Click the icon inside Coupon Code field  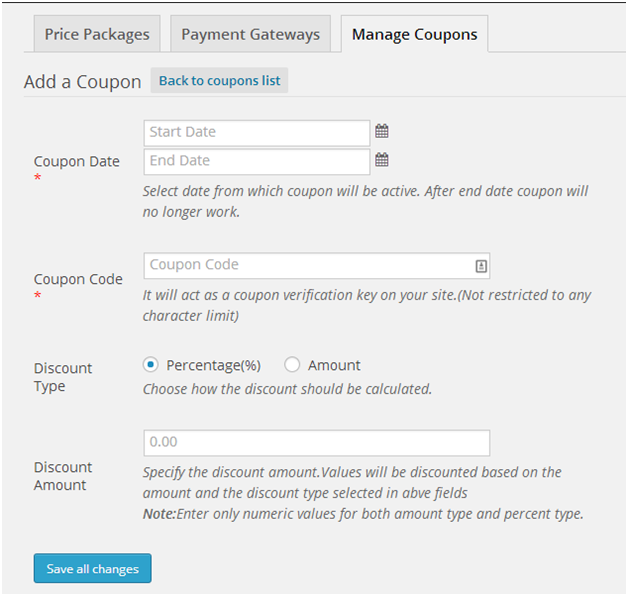[480, 266]
